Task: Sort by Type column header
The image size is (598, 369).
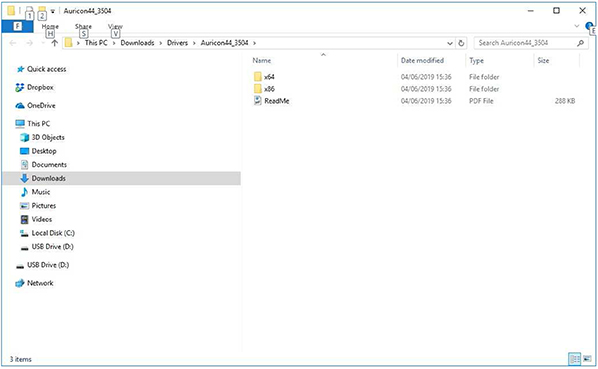Action: click(476, 60)
